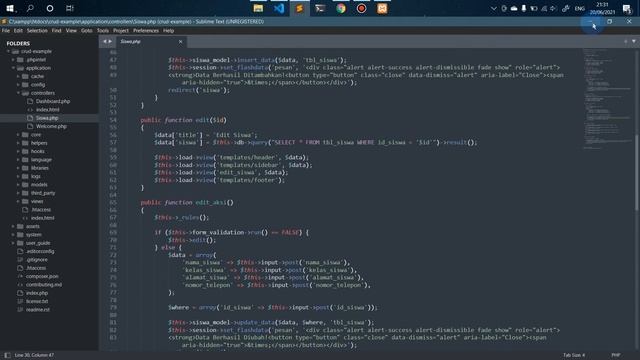640x360 pixels.
Task: Open Find menu
Action: tap(56, 31)
